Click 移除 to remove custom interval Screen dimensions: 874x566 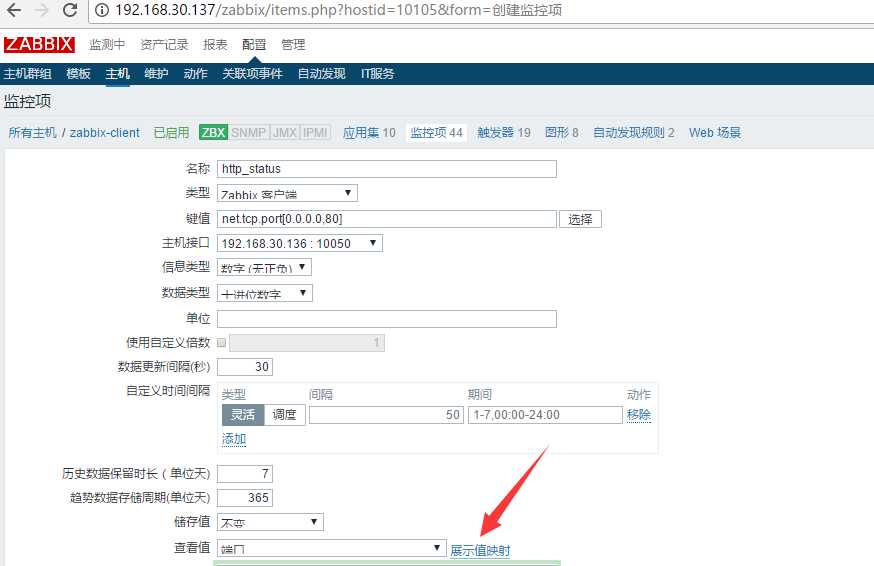(x=639, y=415)
